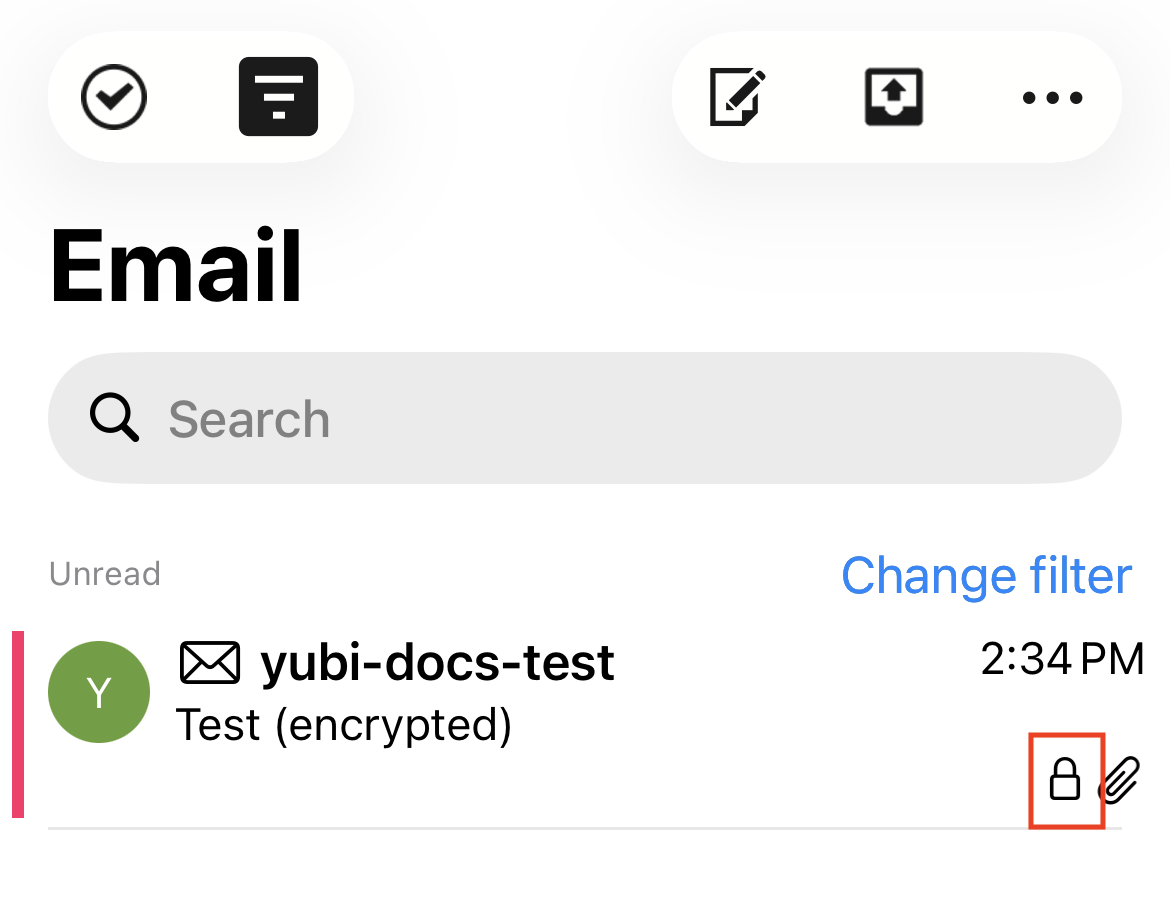Click the unread envelope icon
Viewport: 1170px width, 900px height.
[x=210, y=662]
